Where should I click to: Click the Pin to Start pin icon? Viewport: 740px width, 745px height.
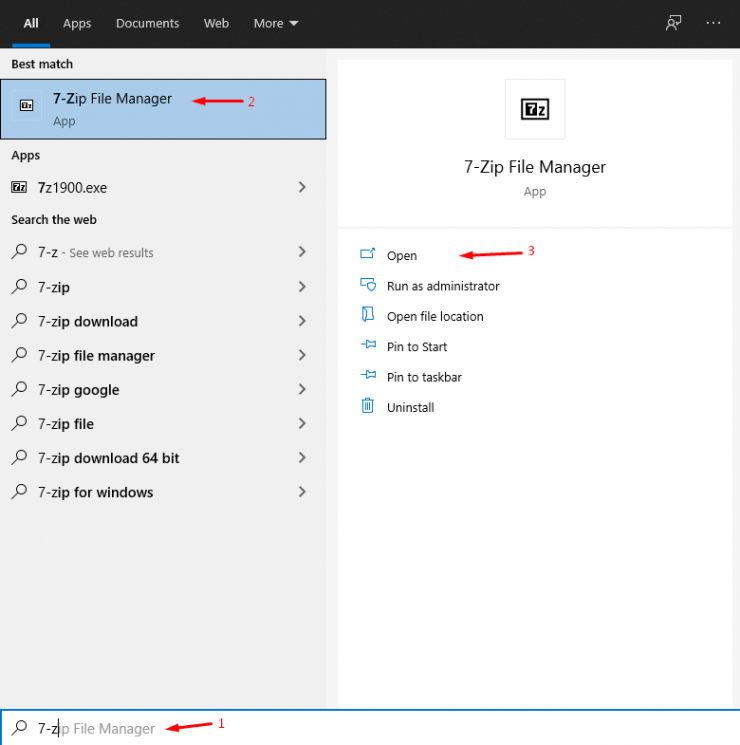(x=368, y=344)
